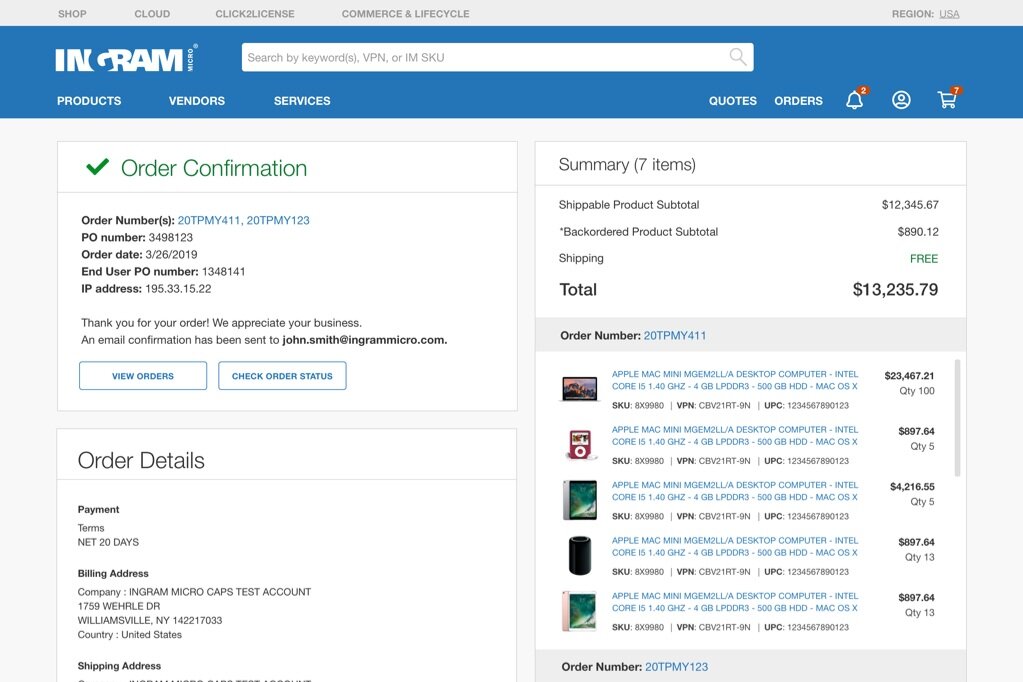Open the SHOP top menu
Image resolution: width=1023 pixels, height=682 pixels.
[72, 14]
